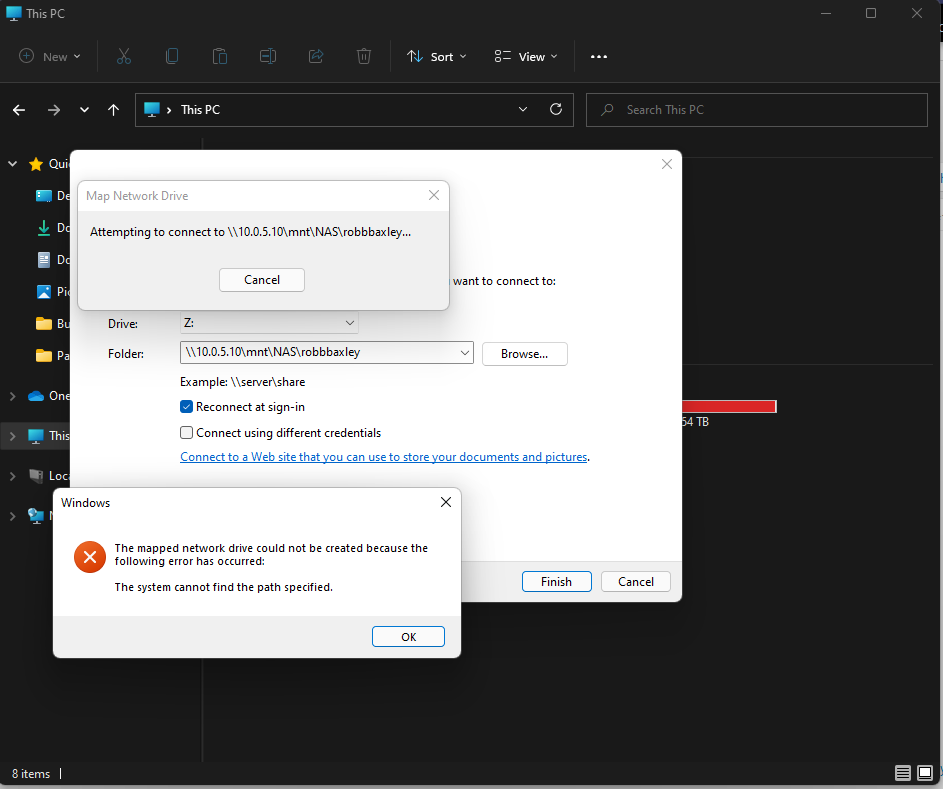Switch to large thumbnails view icon
Screen dimensions: 943x789
pos(925,773)
